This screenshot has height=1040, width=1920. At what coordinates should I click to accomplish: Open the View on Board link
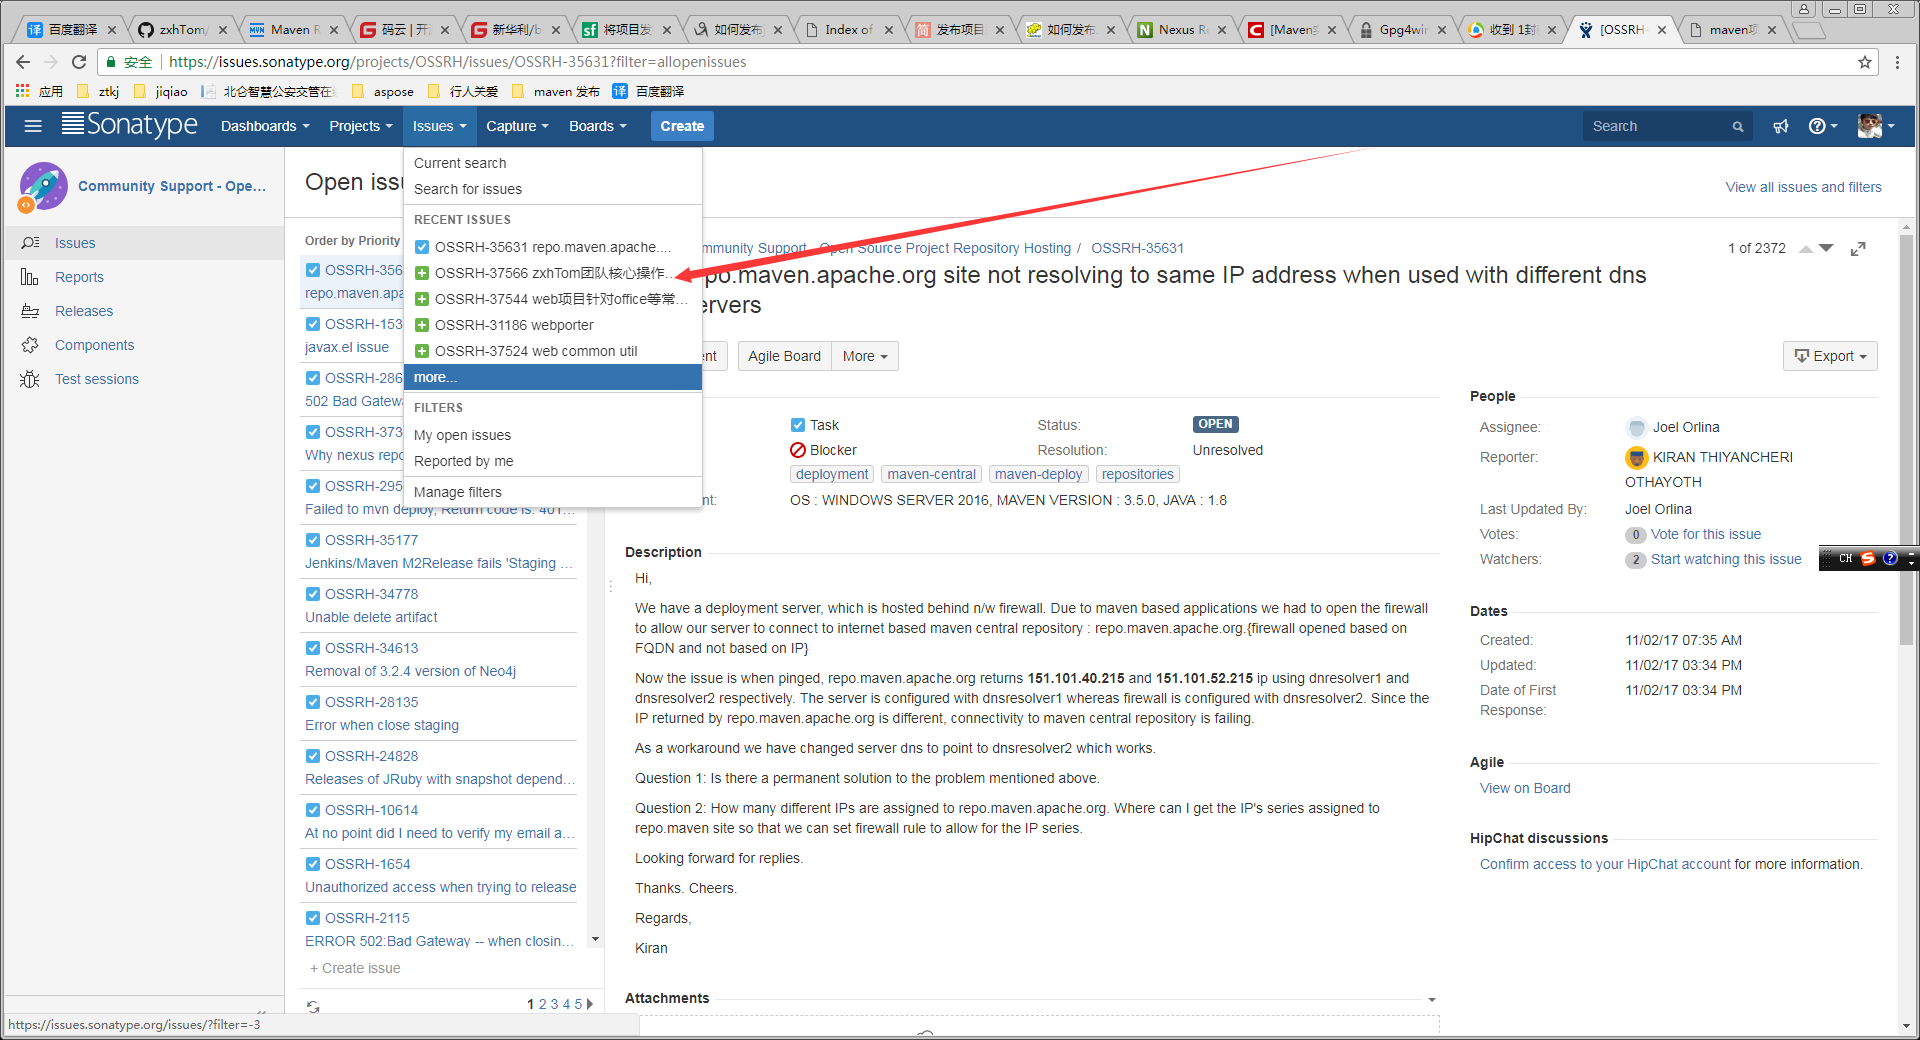1525,788
